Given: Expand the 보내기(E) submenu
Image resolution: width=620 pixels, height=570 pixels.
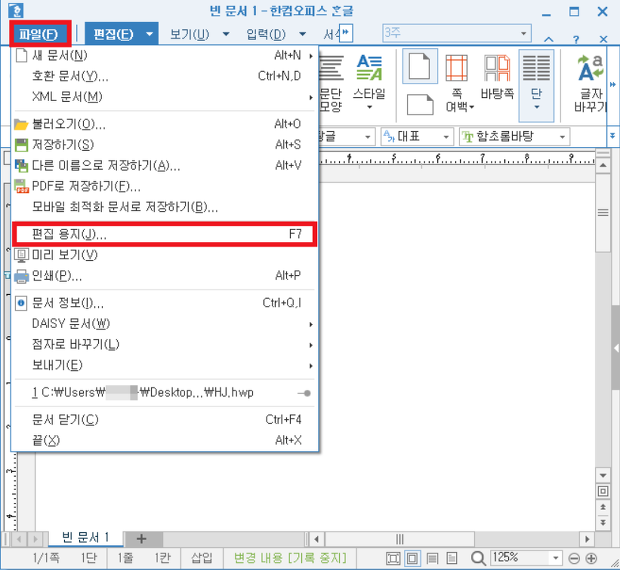Looking at the screenshot, I should [164, 365].
